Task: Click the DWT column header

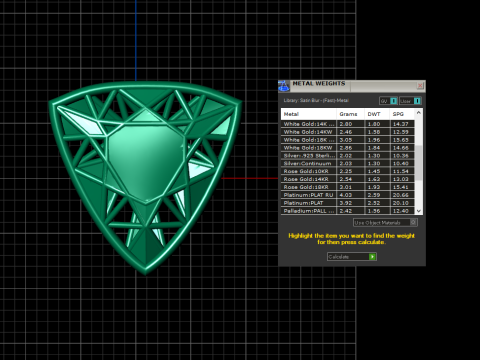Action: tap(377, 114)
